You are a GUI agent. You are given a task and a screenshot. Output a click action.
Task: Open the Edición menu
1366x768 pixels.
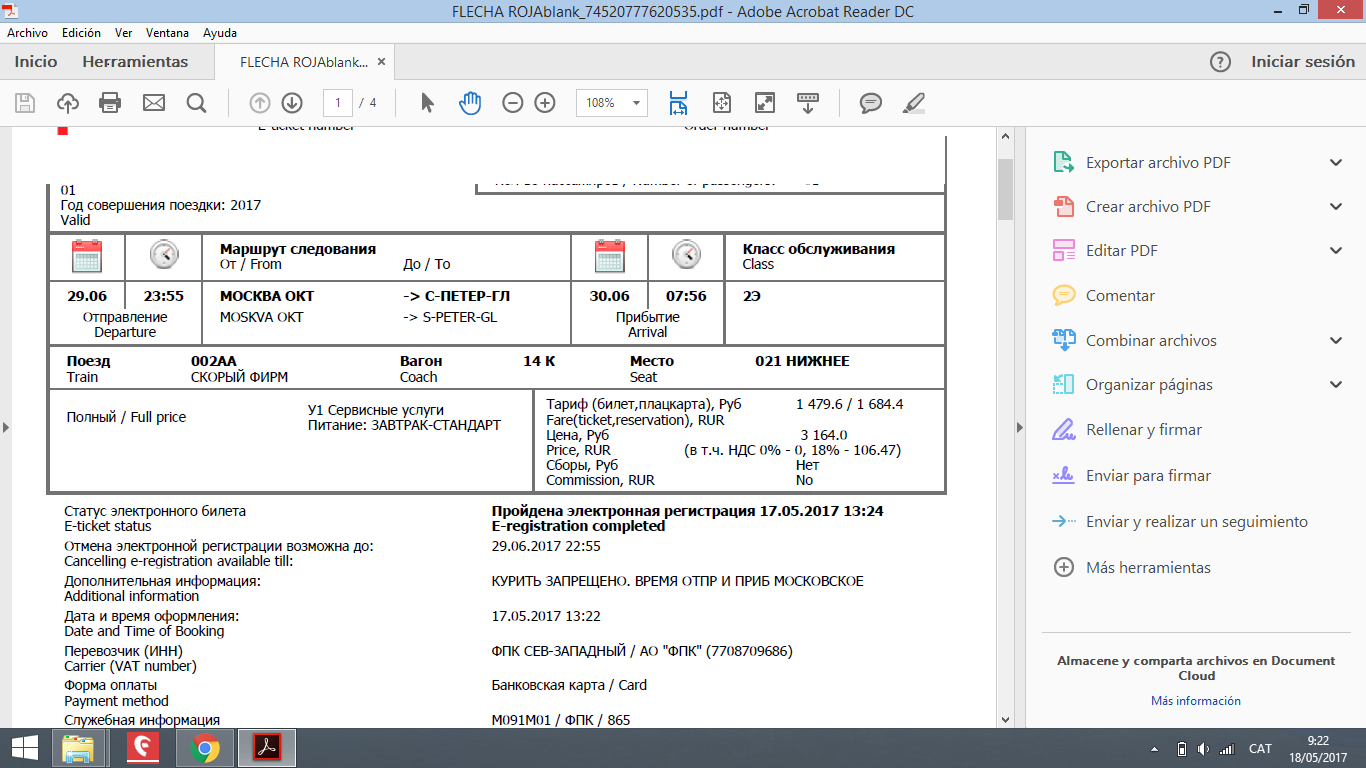click(81, 33)
